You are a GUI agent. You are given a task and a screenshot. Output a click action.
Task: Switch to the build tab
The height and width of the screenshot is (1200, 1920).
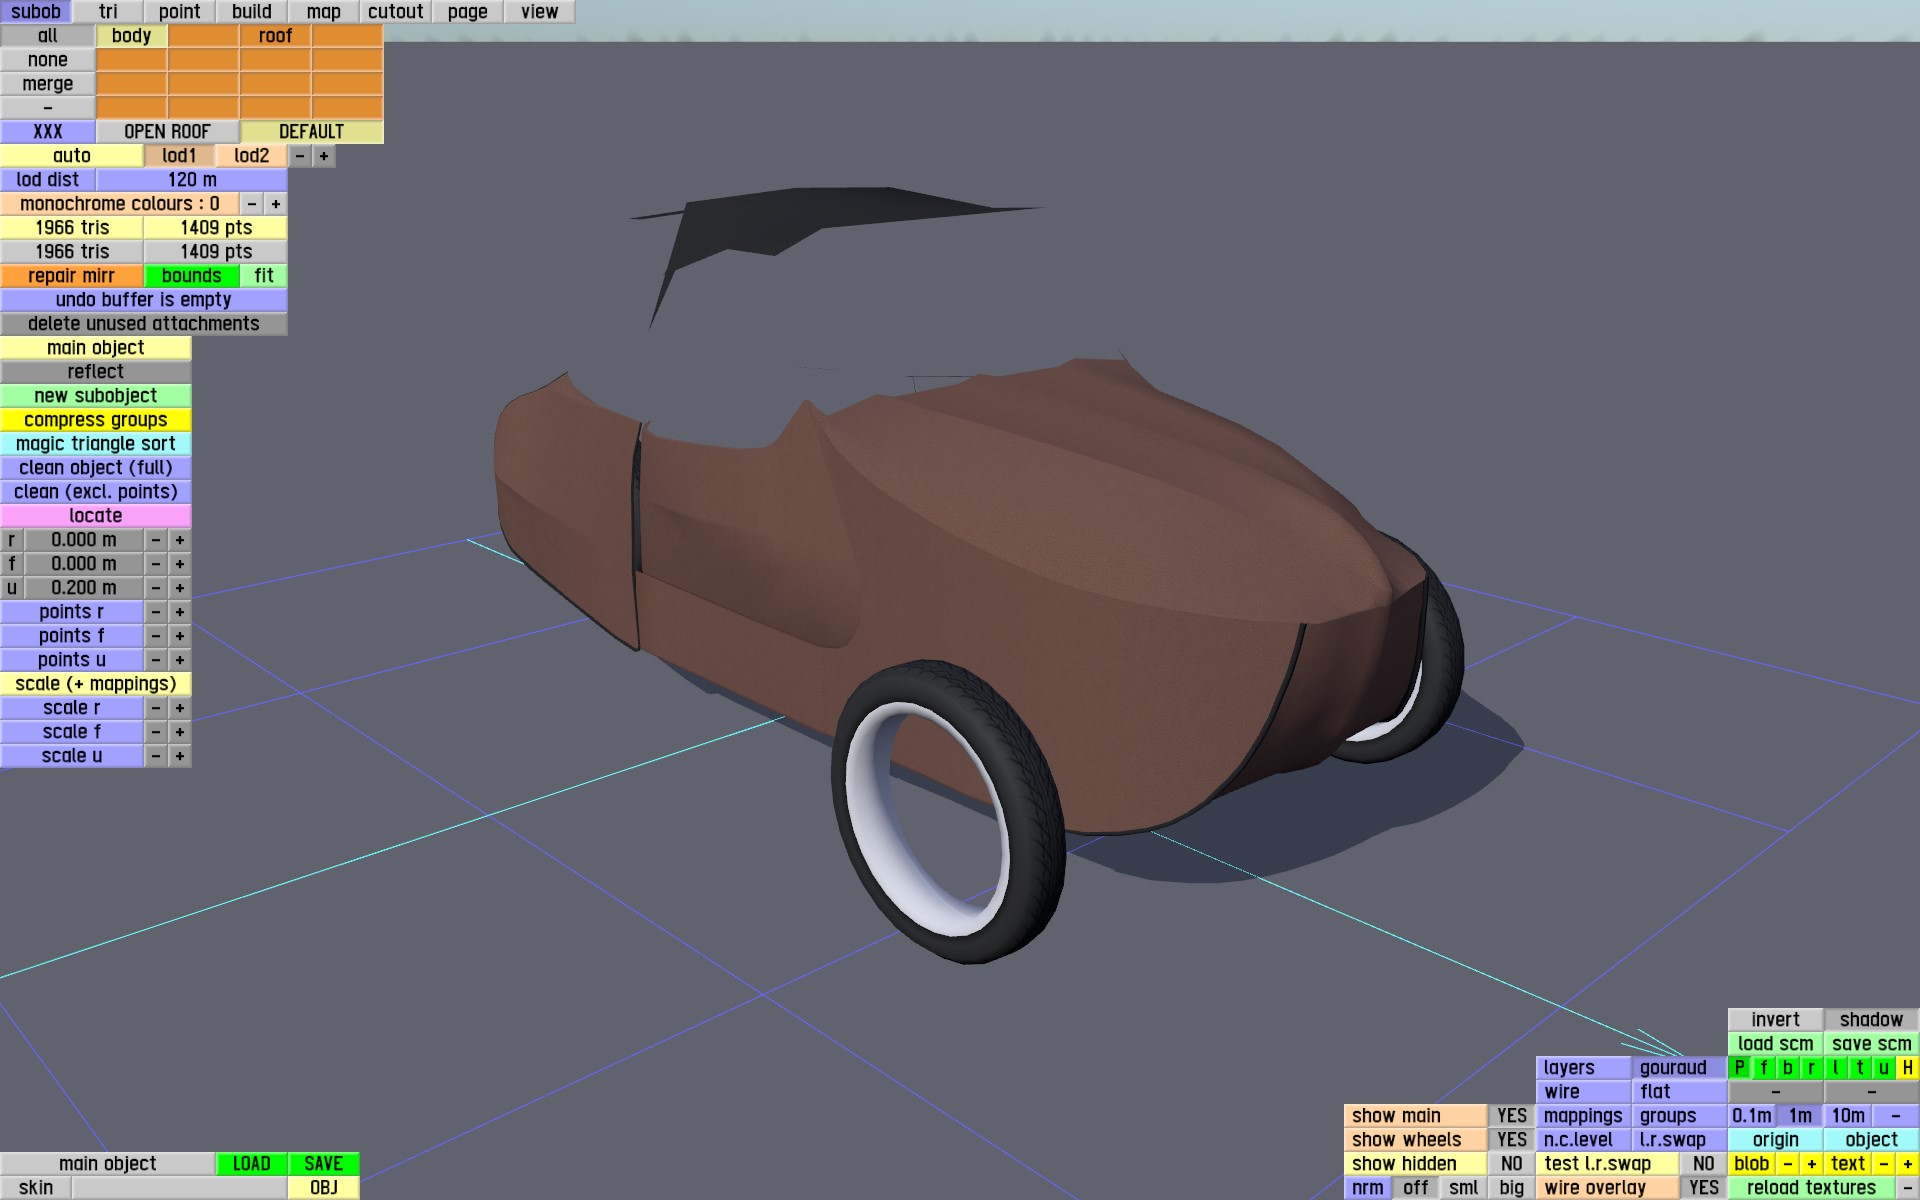[251, 12]
